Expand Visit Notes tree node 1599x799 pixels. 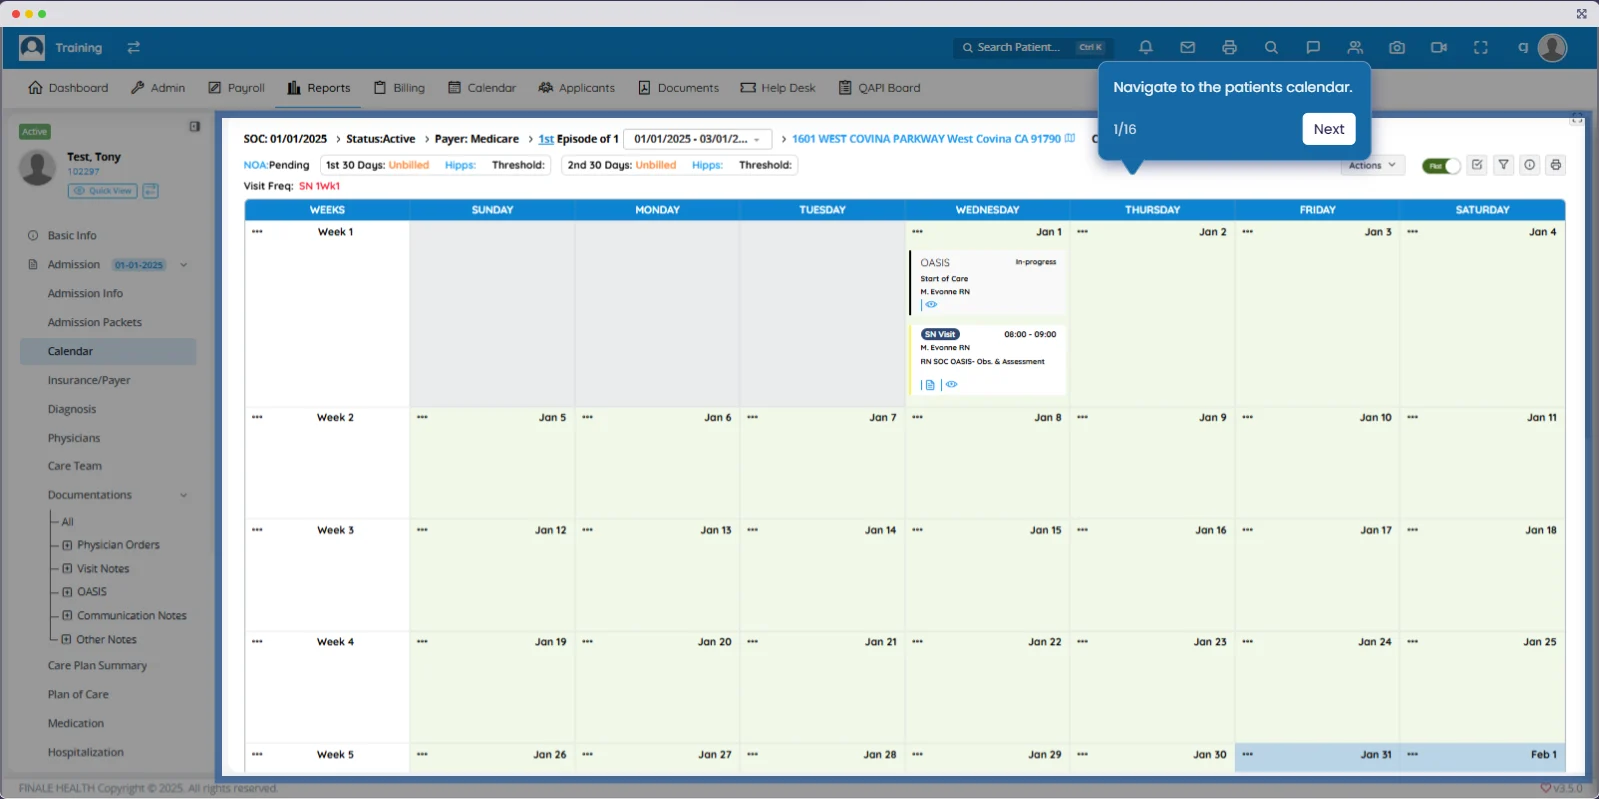pos(67,569)
